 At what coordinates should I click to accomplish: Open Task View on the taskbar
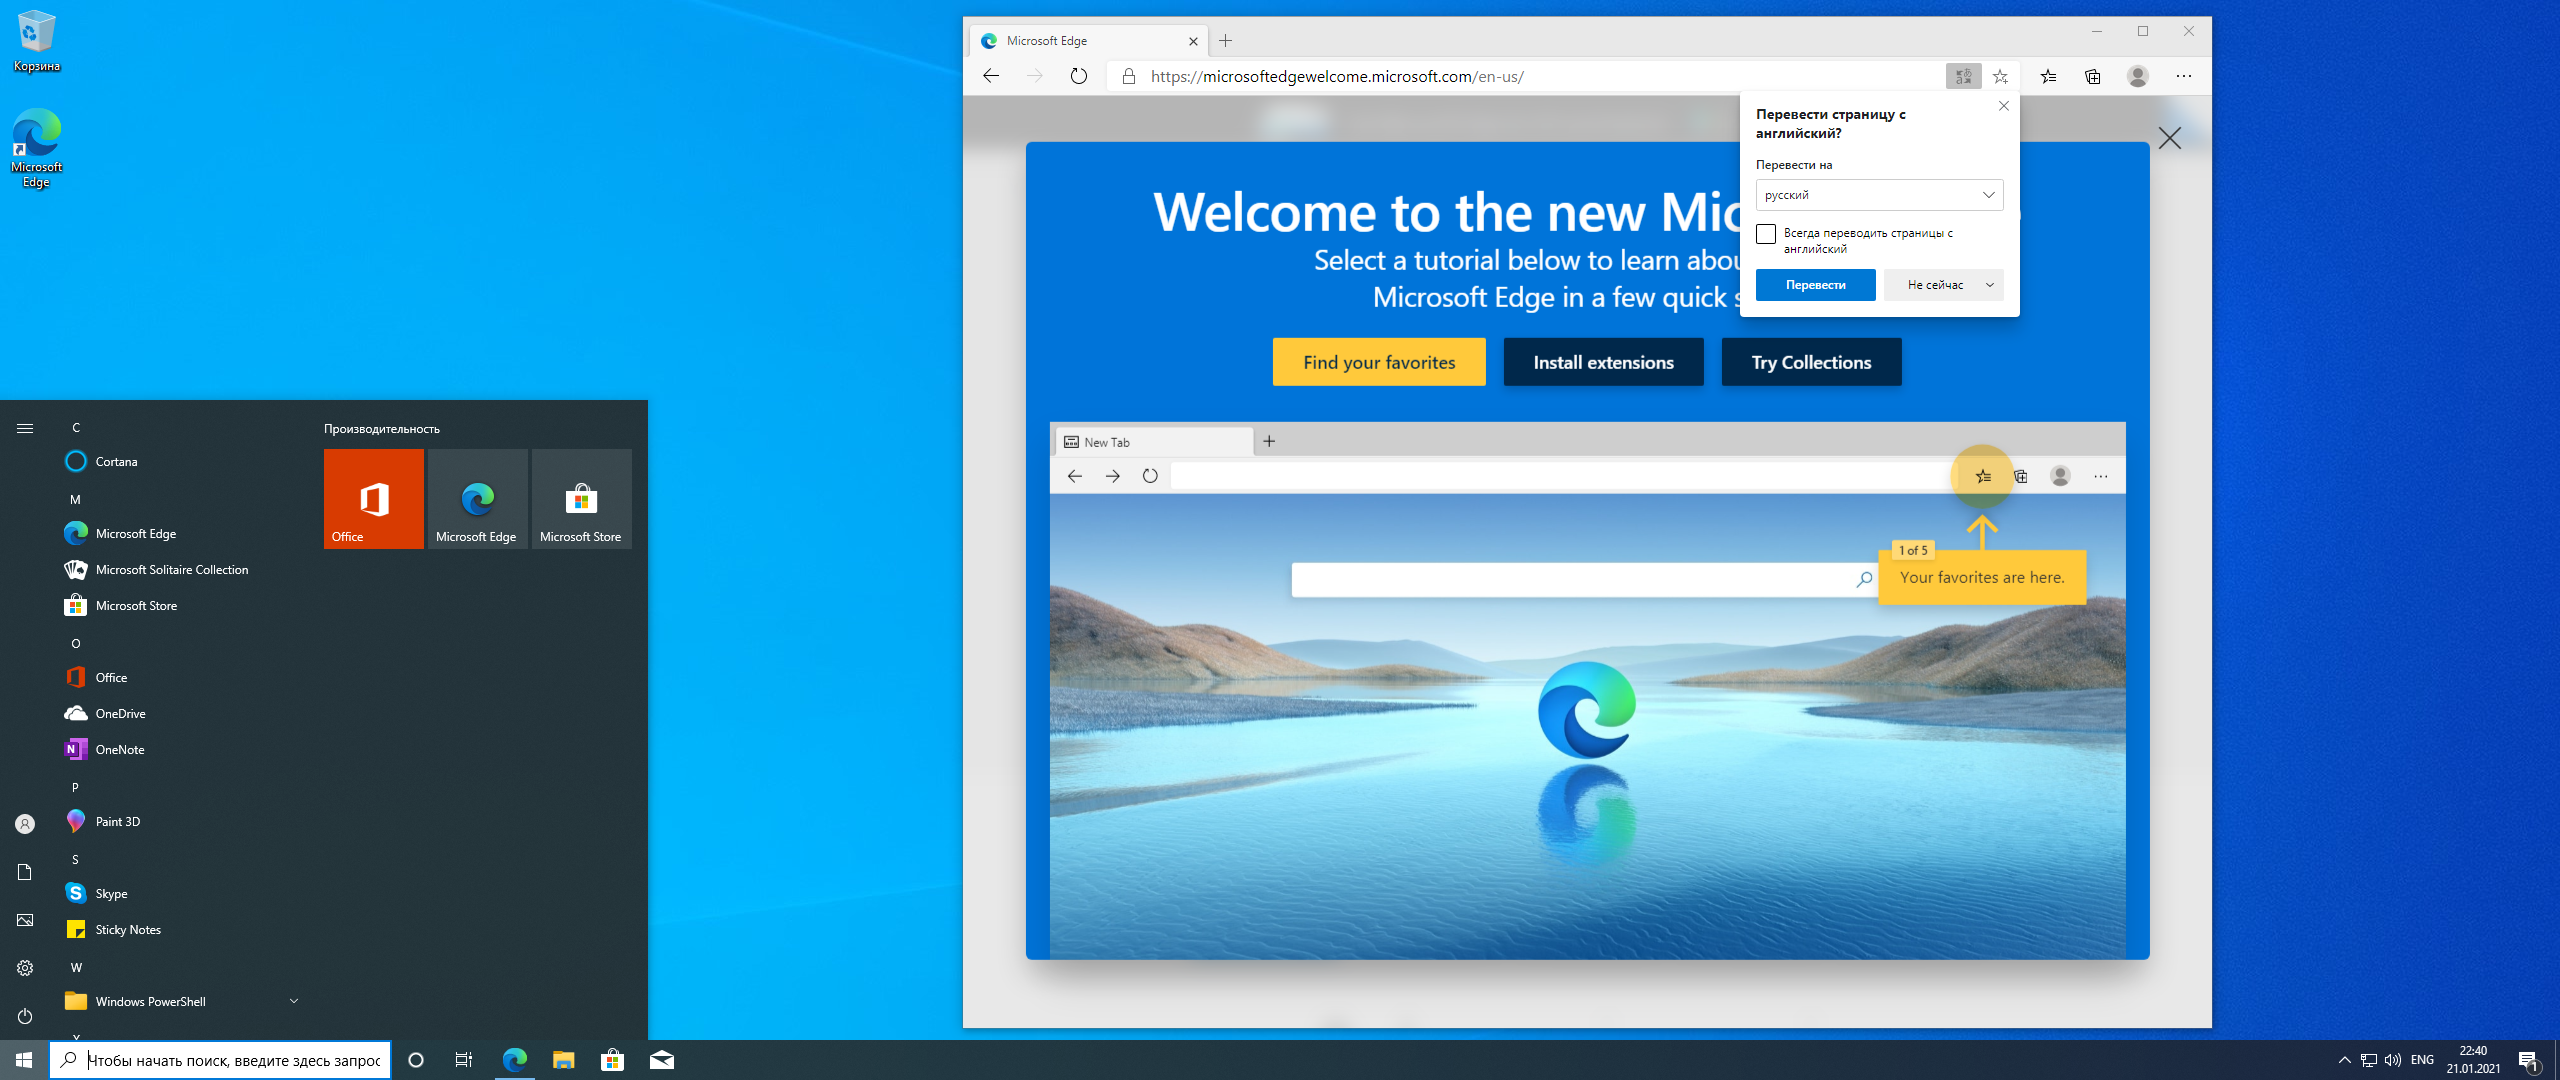point(464,1060)
